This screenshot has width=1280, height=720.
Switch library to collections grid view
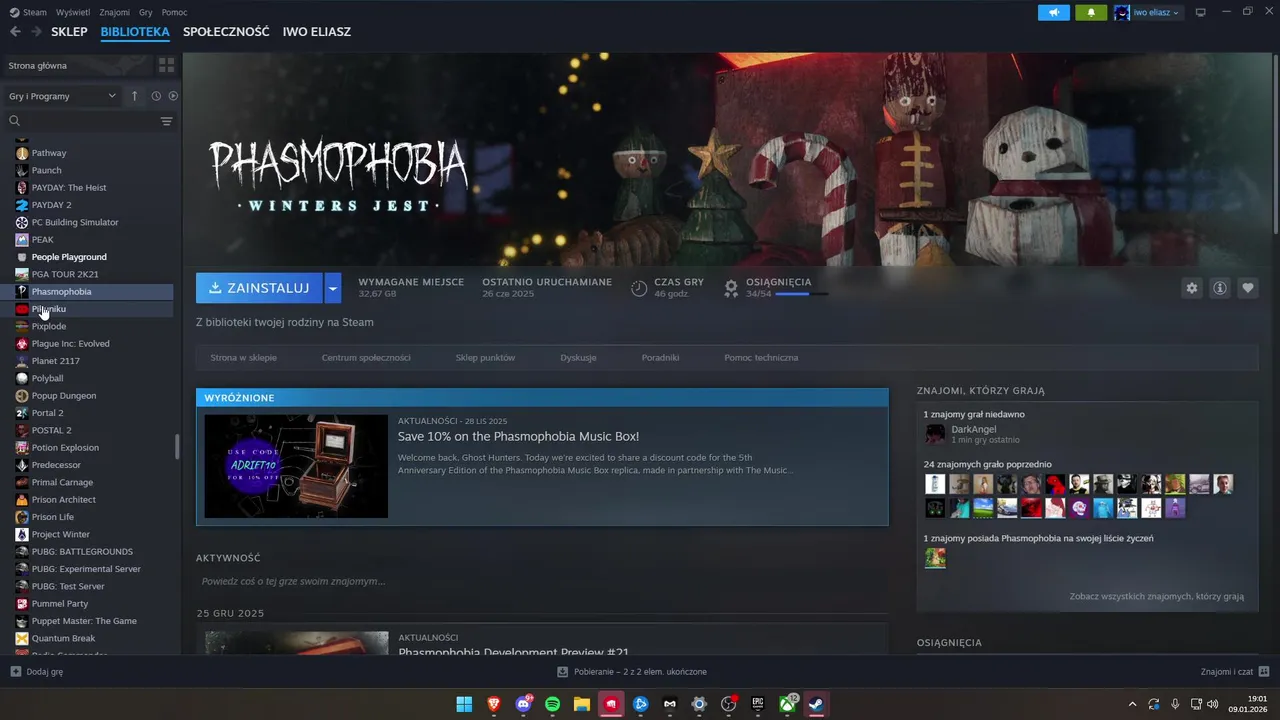(166, 65)
